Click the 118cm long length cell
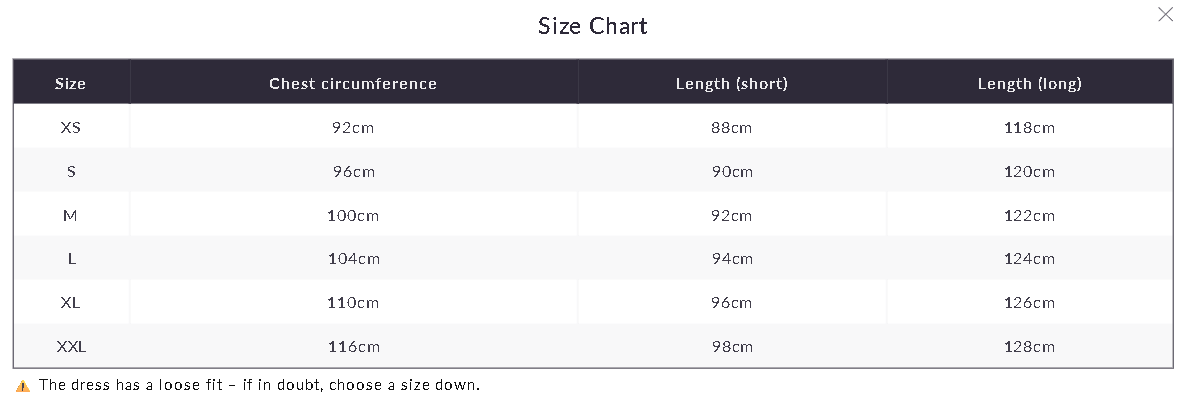Viewport: 1184px width, 404px height. pyautogui.click(x=1029, y=128)
